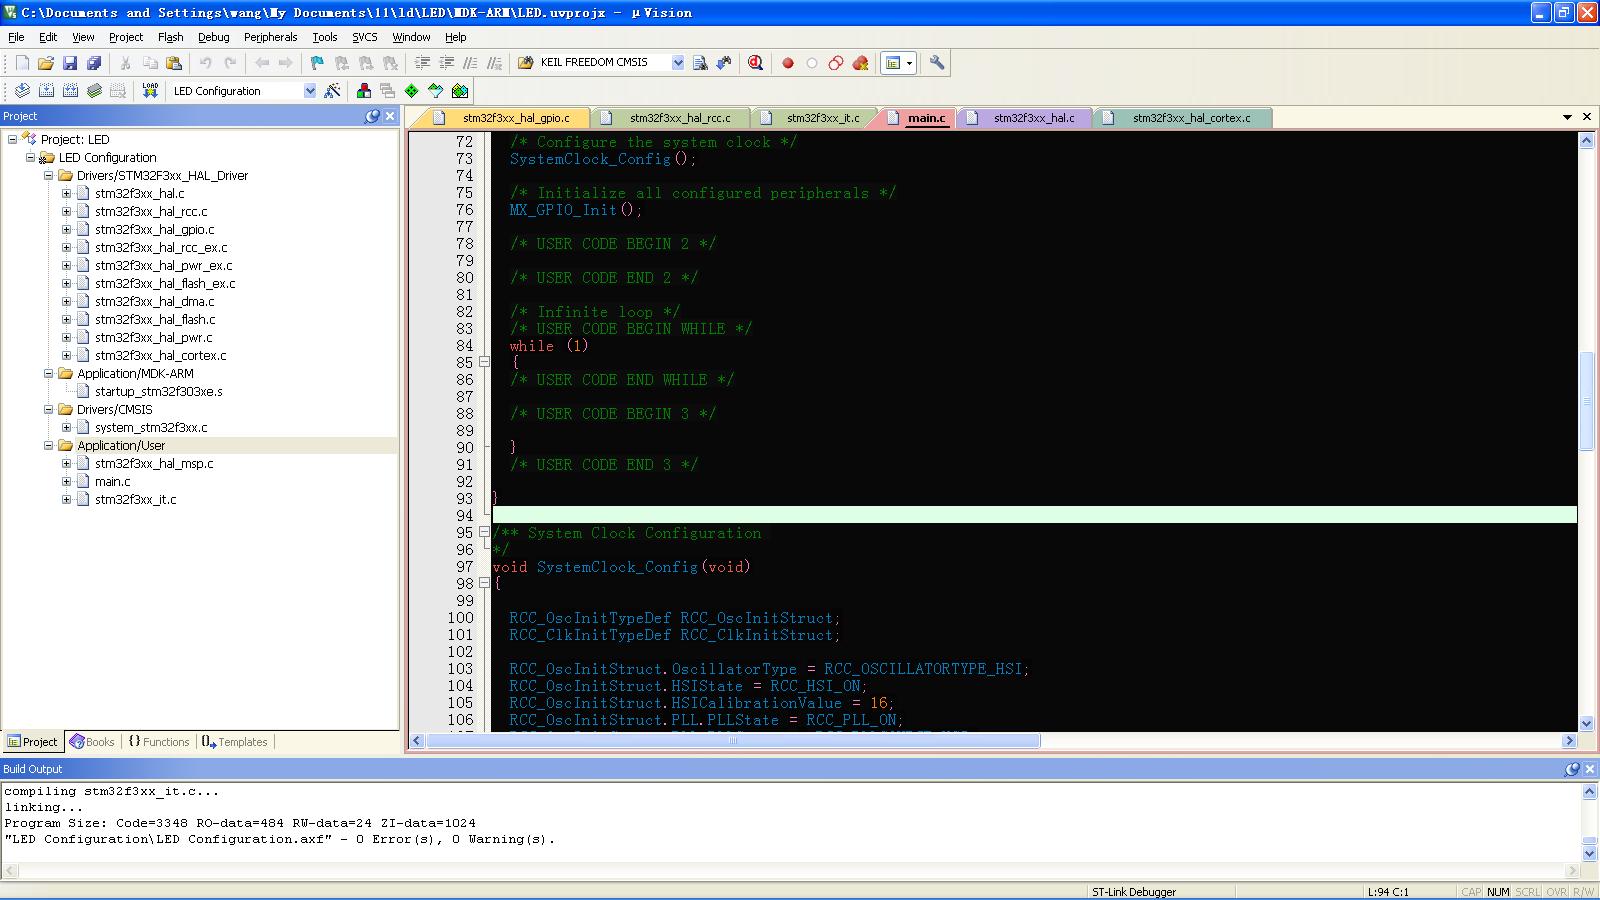Open Manage Project Items colored blocks icon

tap(364, 91)
